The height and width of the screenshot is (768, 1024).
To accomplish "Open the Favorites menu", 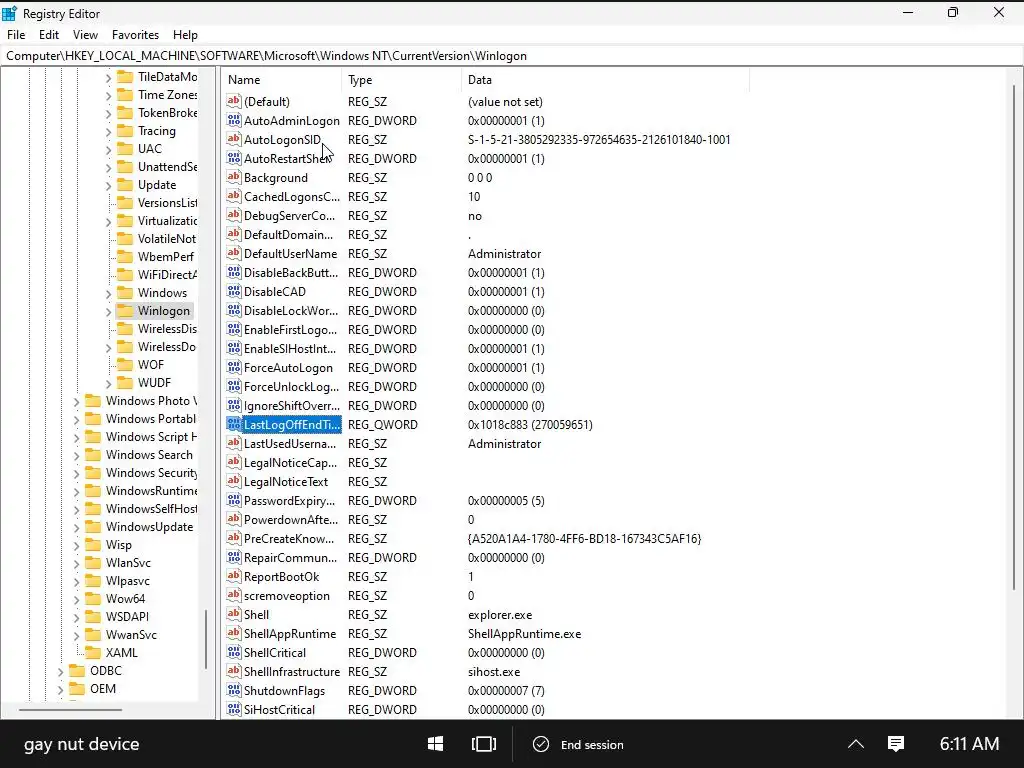I will pos(135,35).
